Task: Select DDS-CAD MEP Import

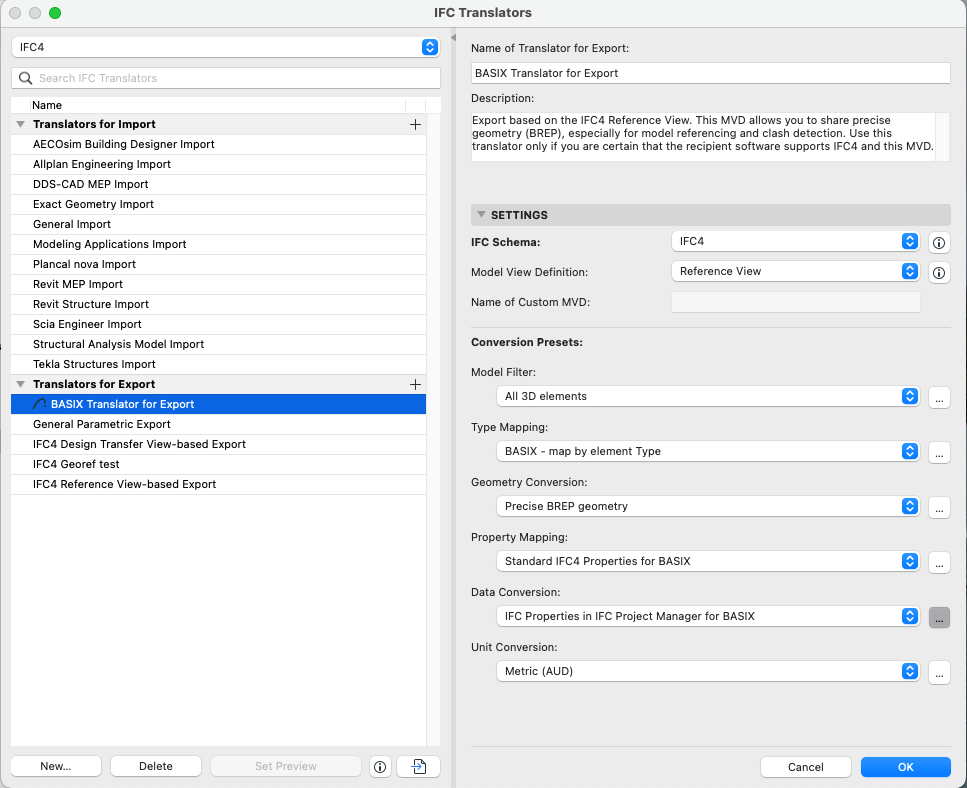Action: pos(218,184)
